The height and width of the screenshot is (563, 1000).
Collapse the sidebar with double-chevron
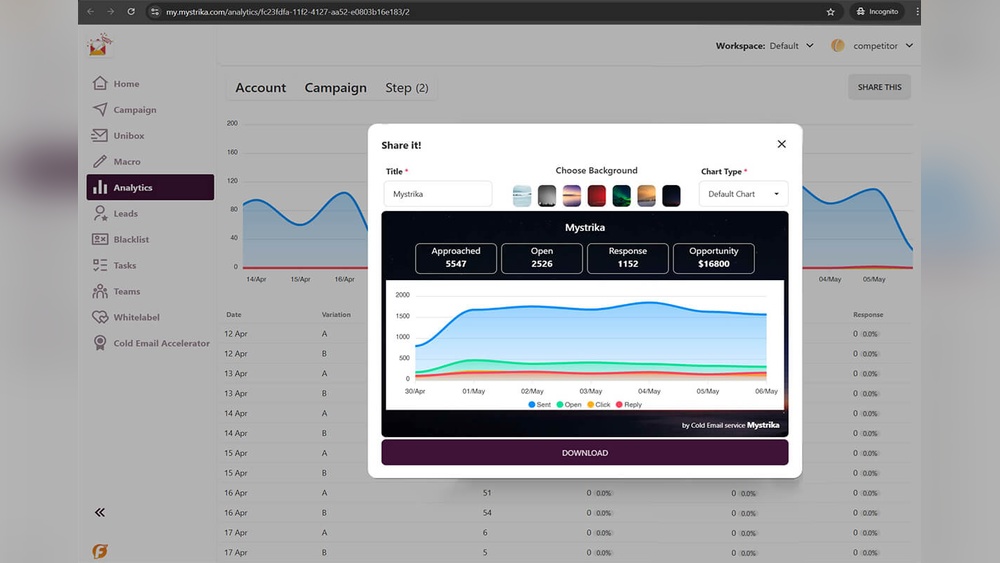pyautogui.click(x=100, y=512)
